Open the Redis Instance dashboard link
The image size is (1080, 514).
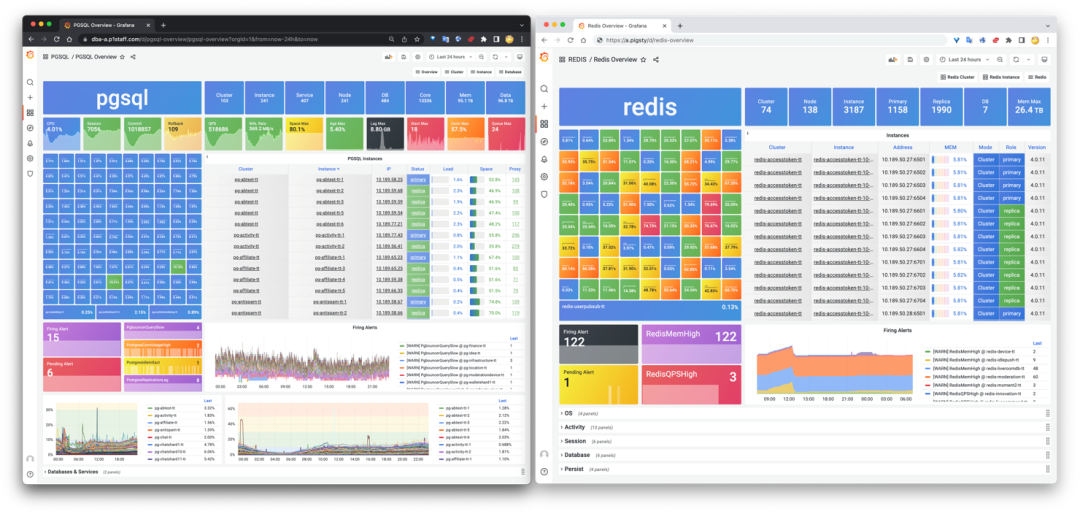pos(1001,77)
